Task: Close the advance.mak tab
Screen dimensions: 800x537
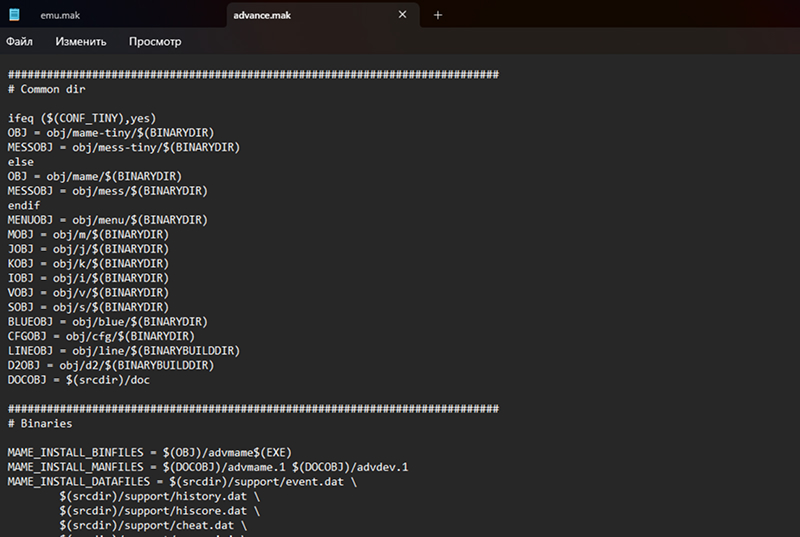Action: click(402, 15)
